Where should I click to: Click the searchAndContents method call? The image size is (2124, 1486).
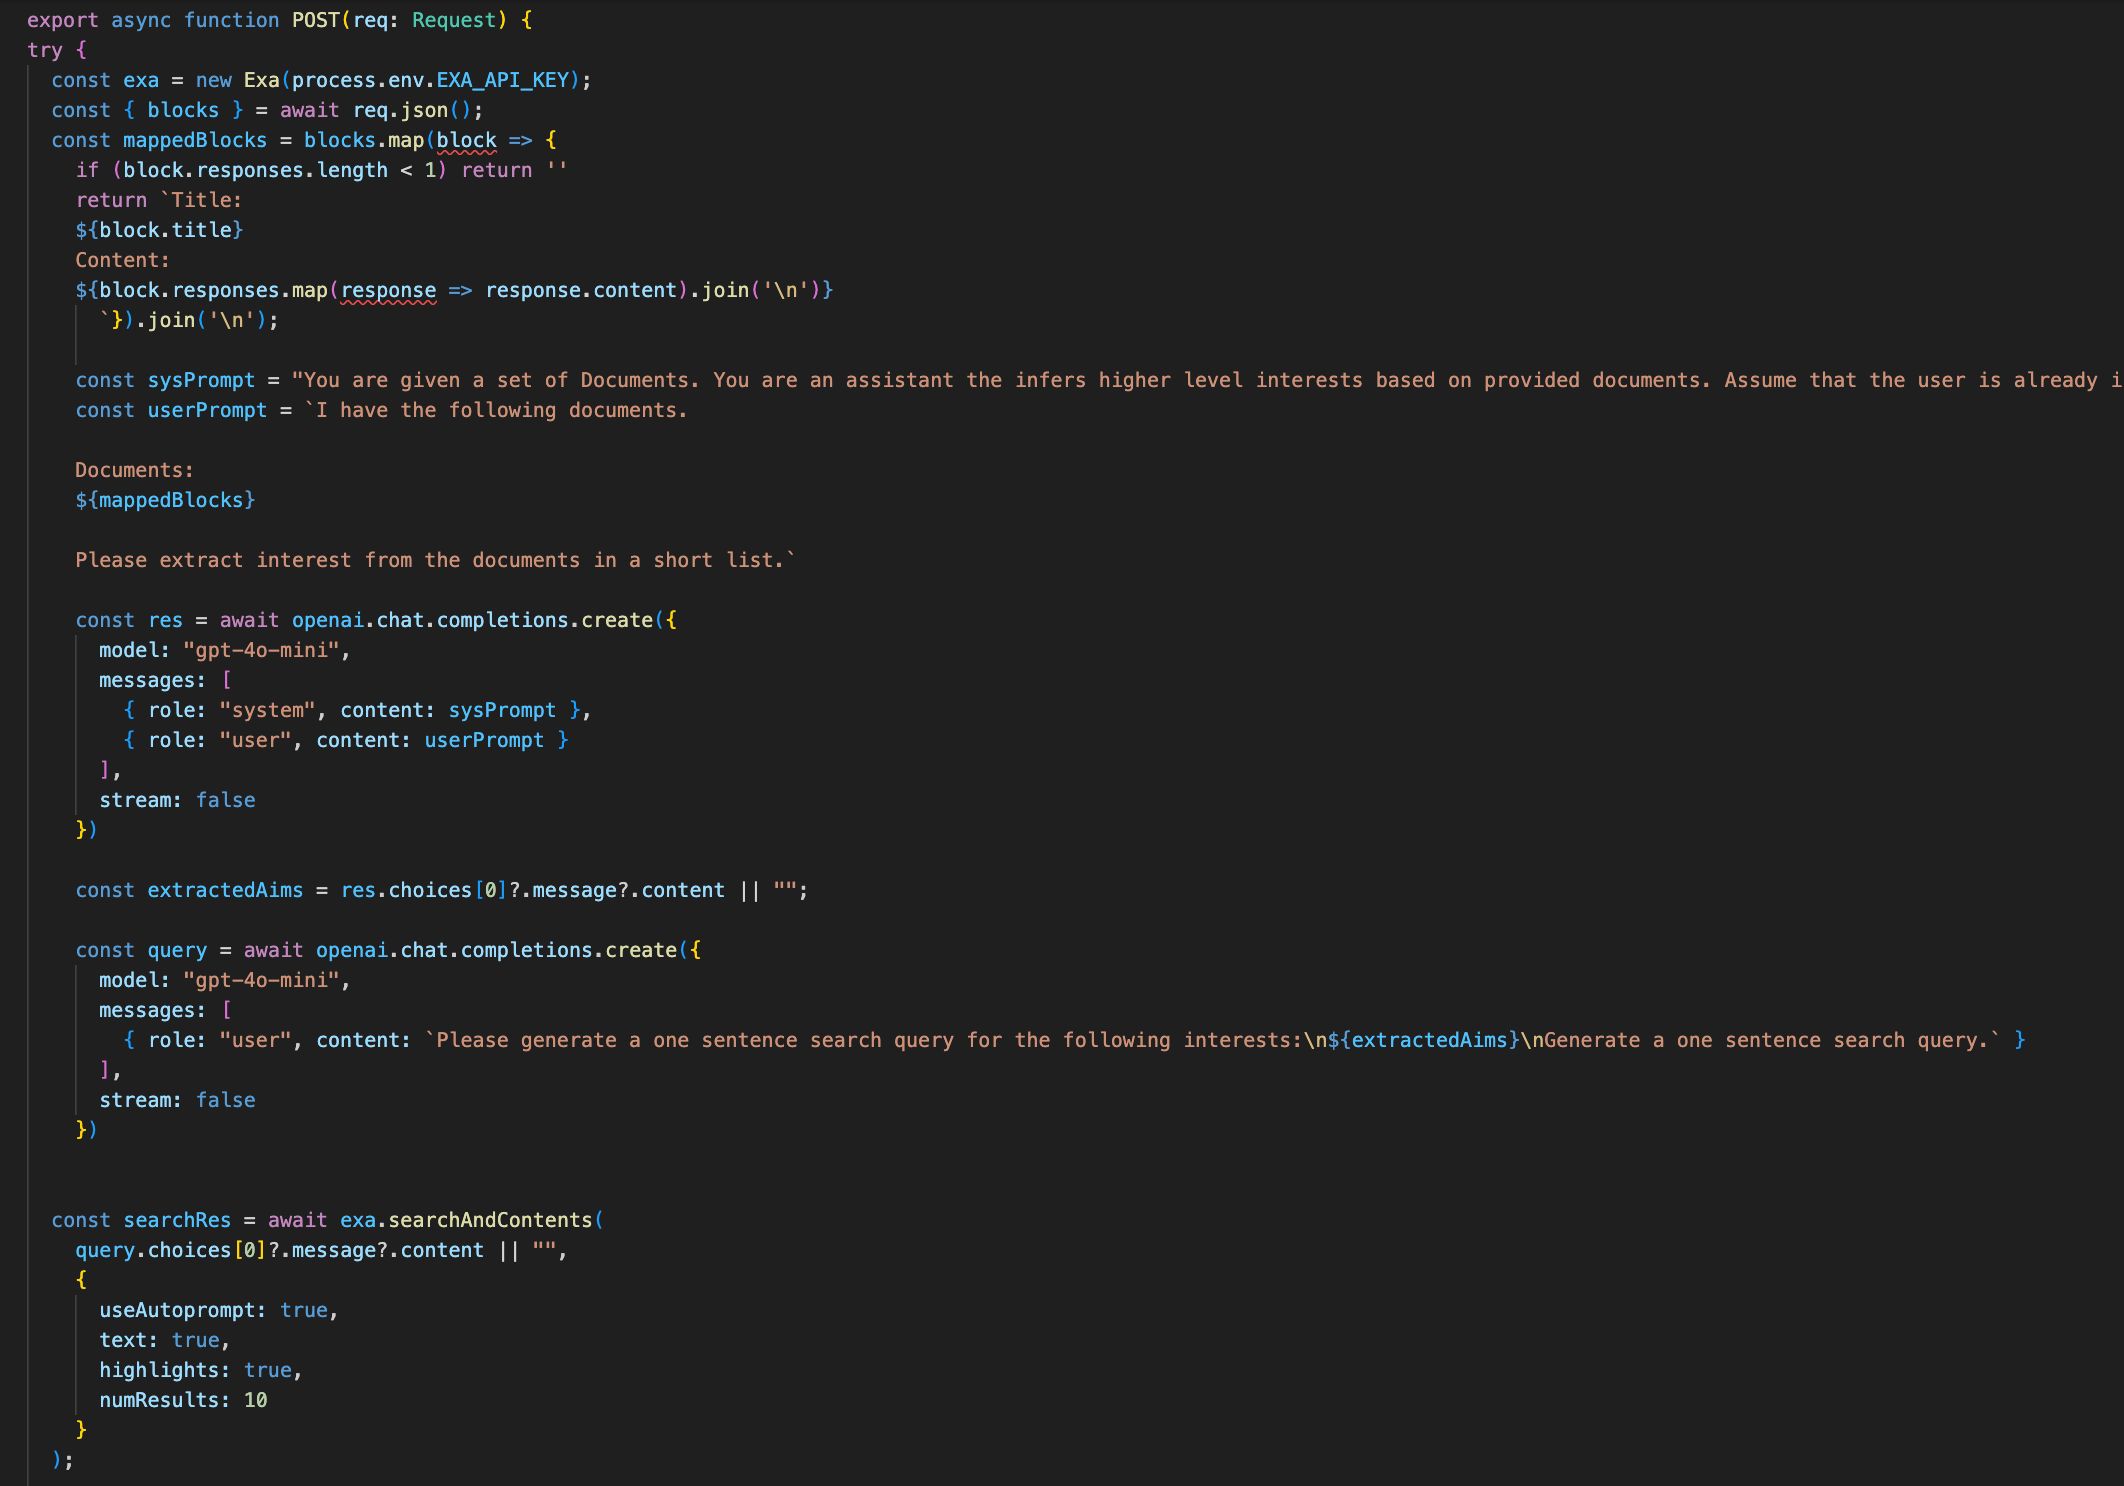click(x=490, y=1220)
